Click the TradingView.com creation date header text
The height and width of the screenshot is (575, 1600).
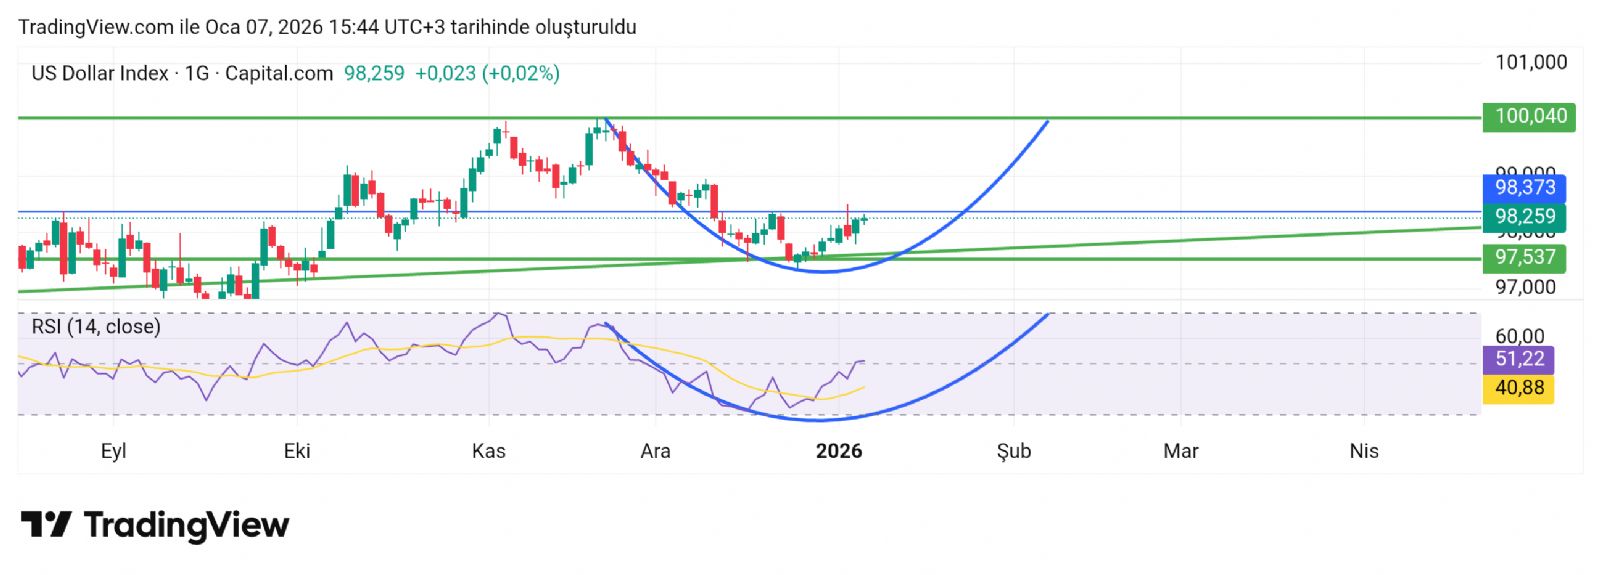(x=327, y=27)
